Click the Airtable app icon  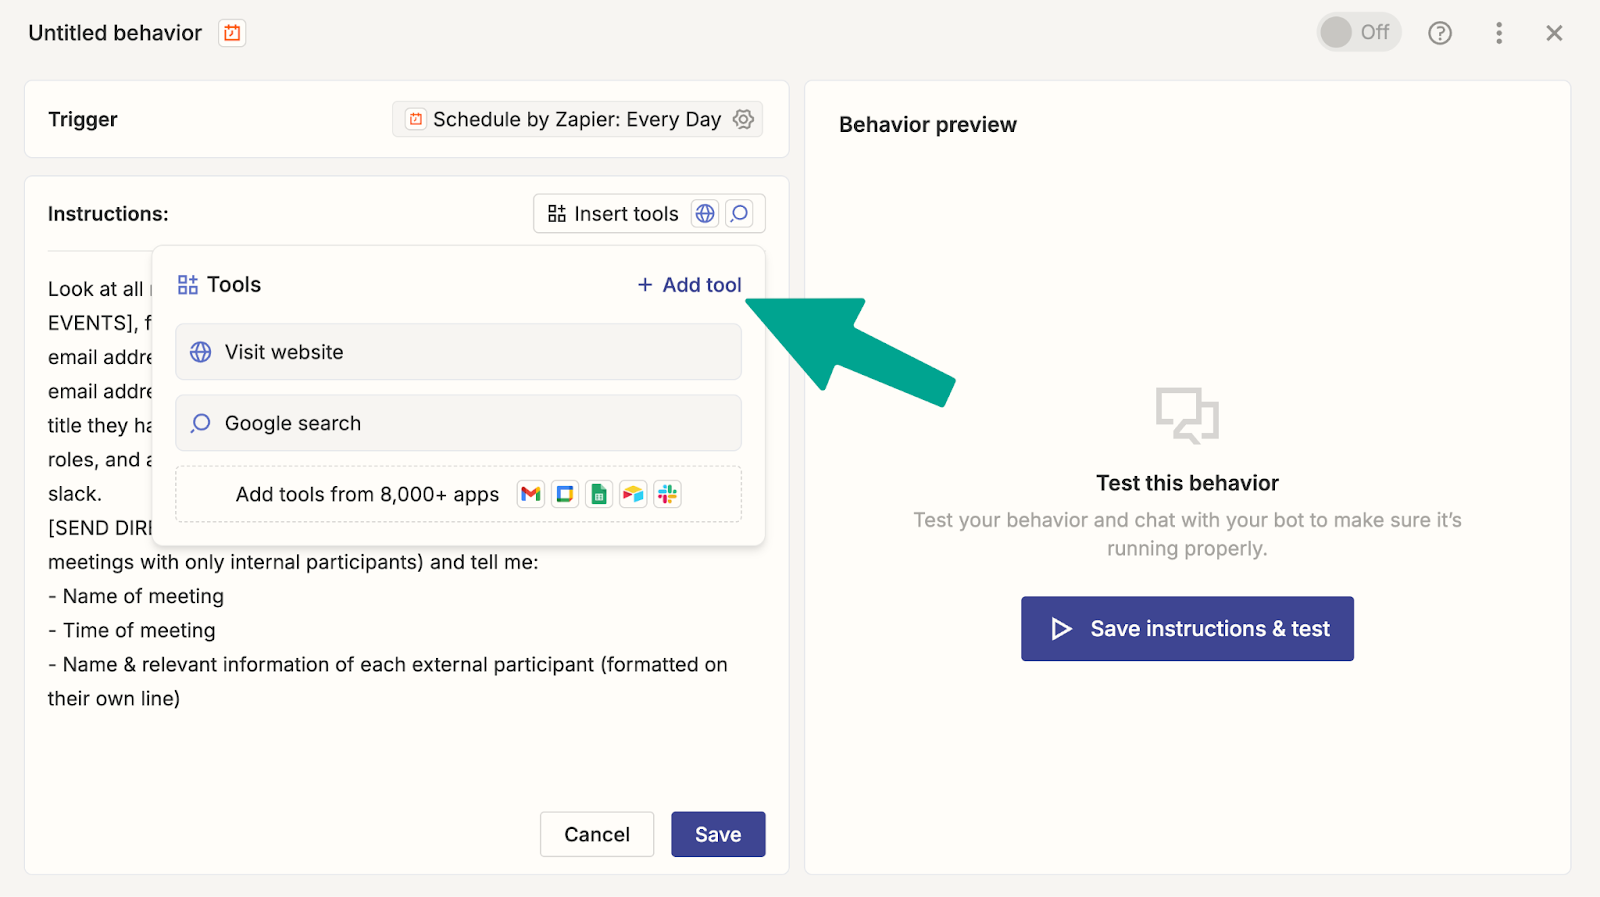(x=633, y=494)
